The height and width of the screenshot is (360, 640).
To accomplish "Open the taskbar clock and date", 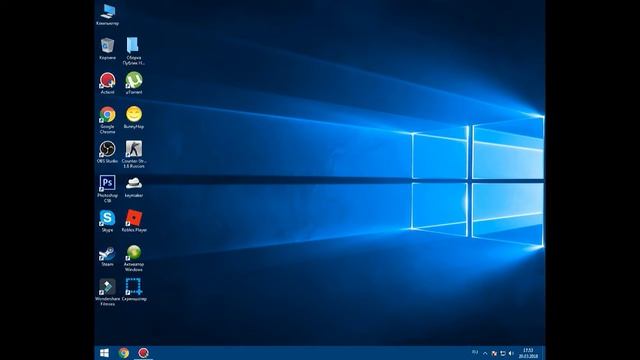I will 528,353.
